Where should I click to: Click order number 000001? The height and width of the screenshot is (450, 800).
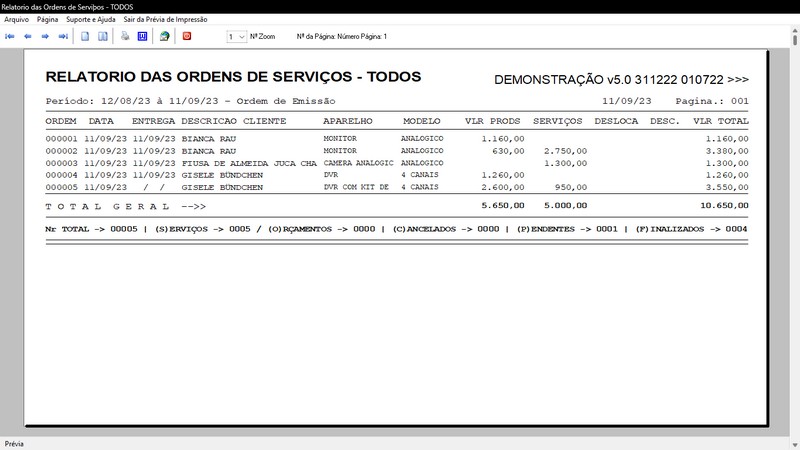(62, 139)
